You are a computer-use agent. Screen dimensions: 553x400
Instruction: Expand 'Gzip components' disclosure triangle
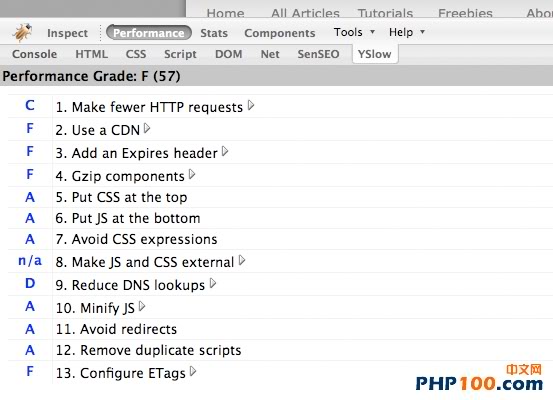[192, 174]
